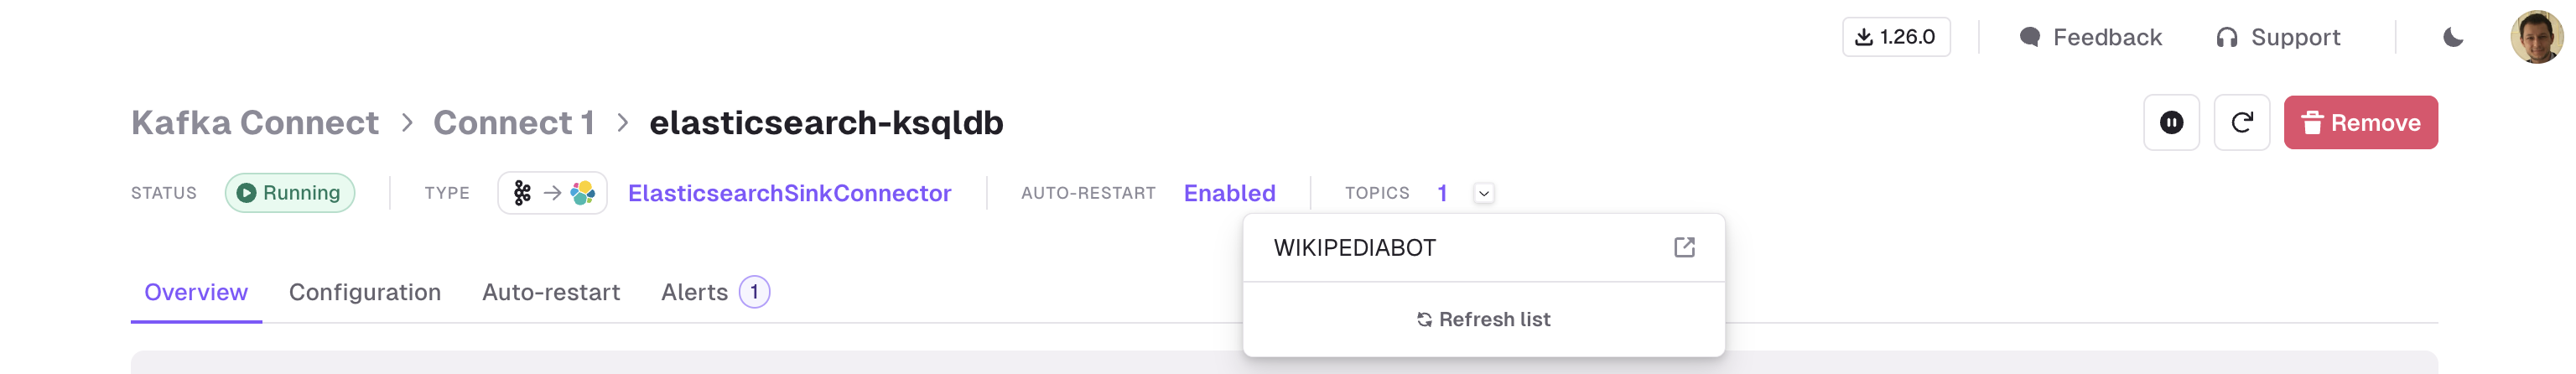Screen dimensions: 2576x374
Task: Select the Overview tab
Action: point(196,292)
